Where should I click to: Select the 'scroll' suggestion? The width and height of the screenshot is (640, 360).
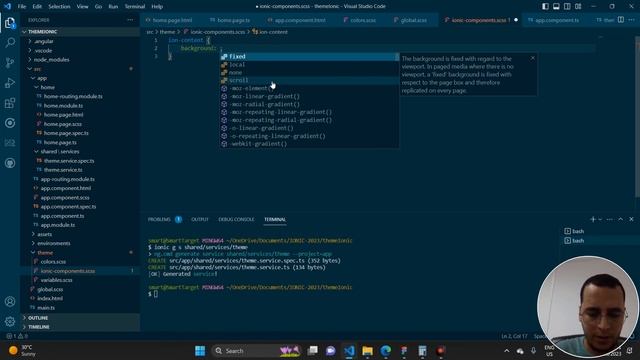click(x=309, y=80)
